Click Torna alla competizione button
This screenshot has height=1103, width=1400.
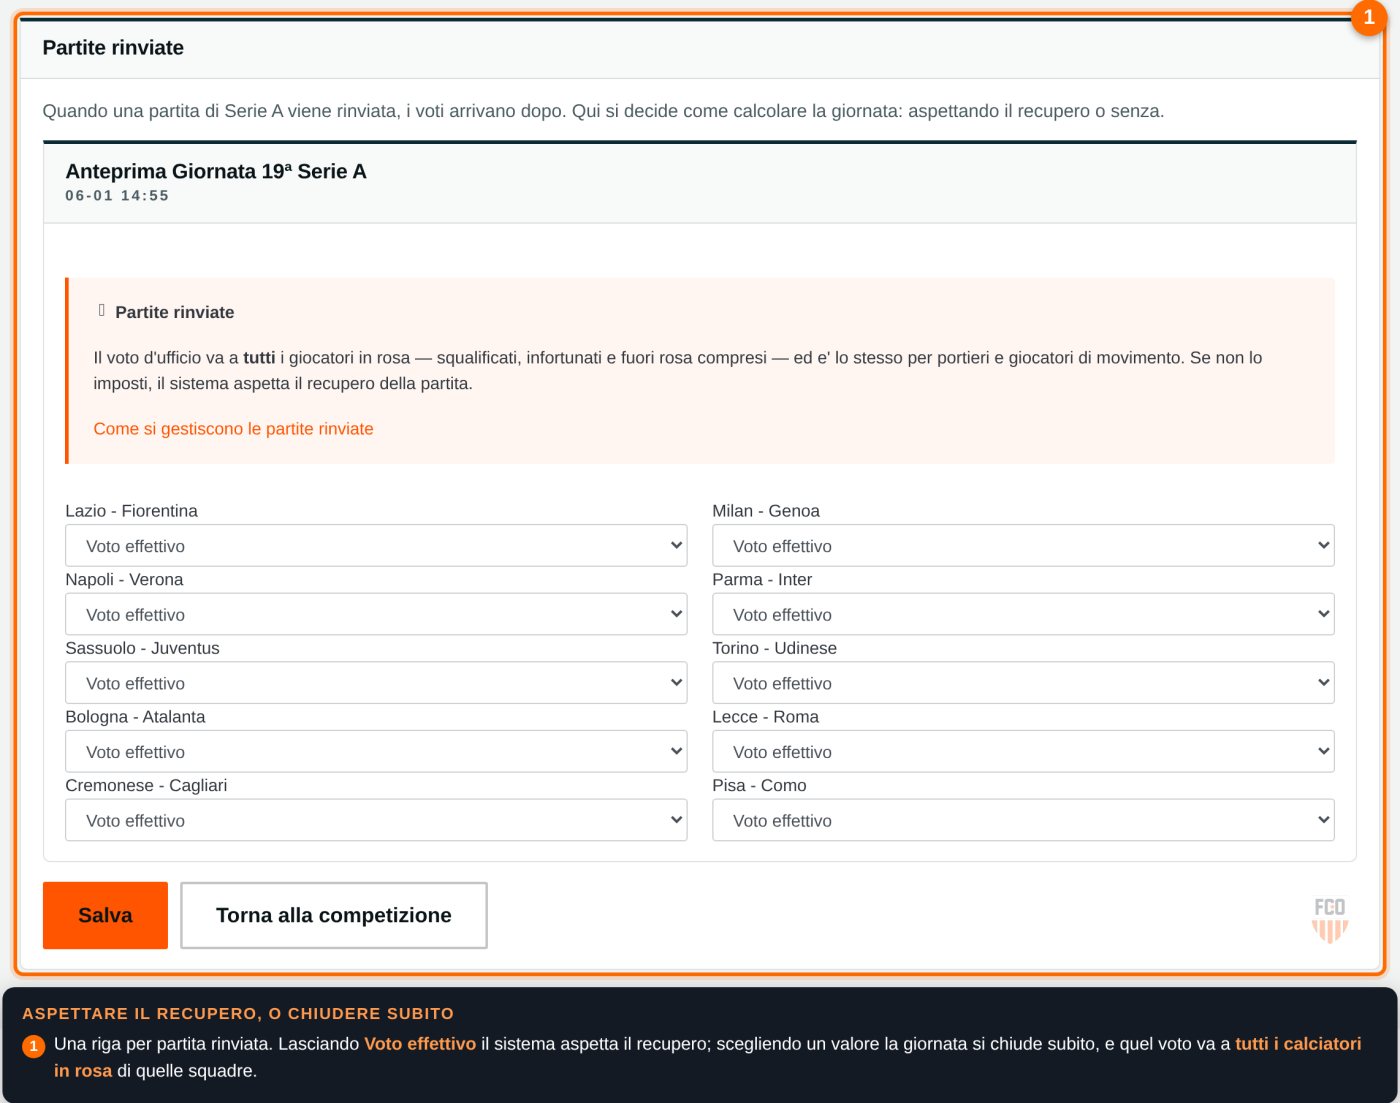pos(334,915)
